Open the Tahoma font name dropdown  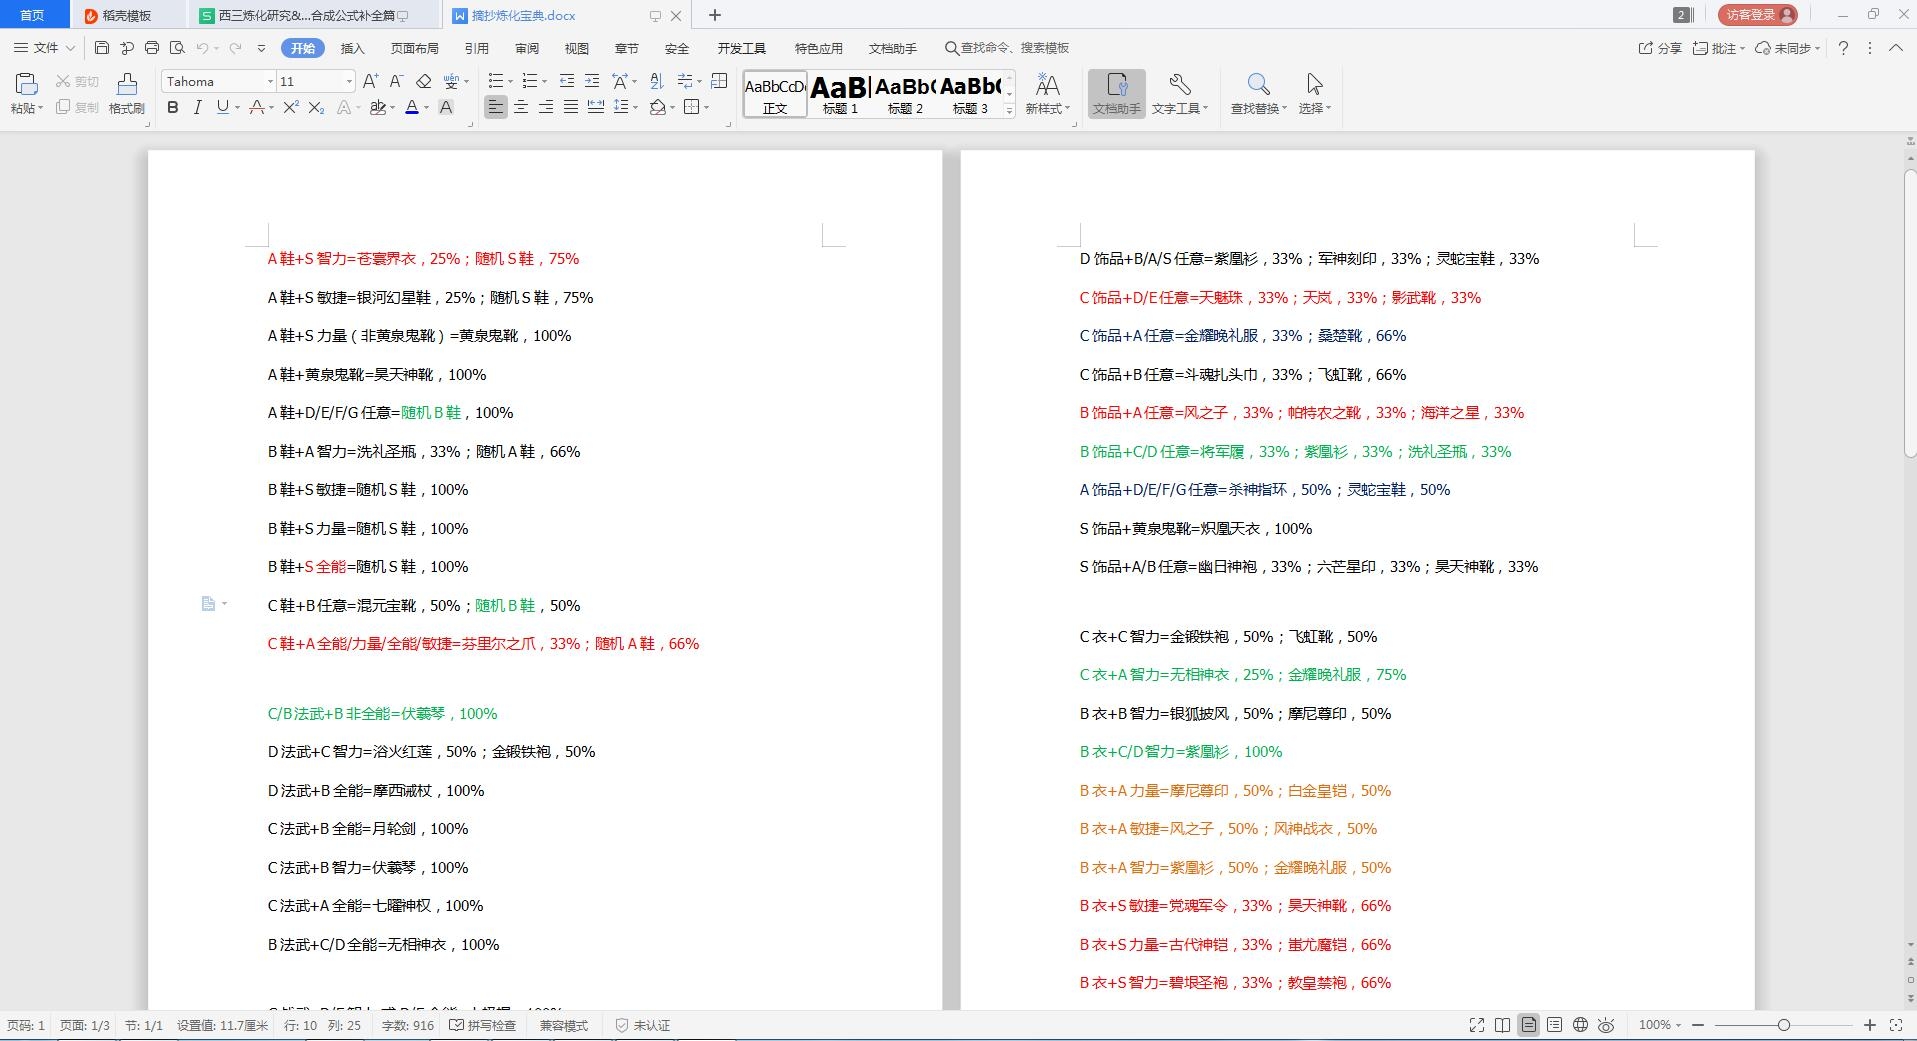coord(270,81)
